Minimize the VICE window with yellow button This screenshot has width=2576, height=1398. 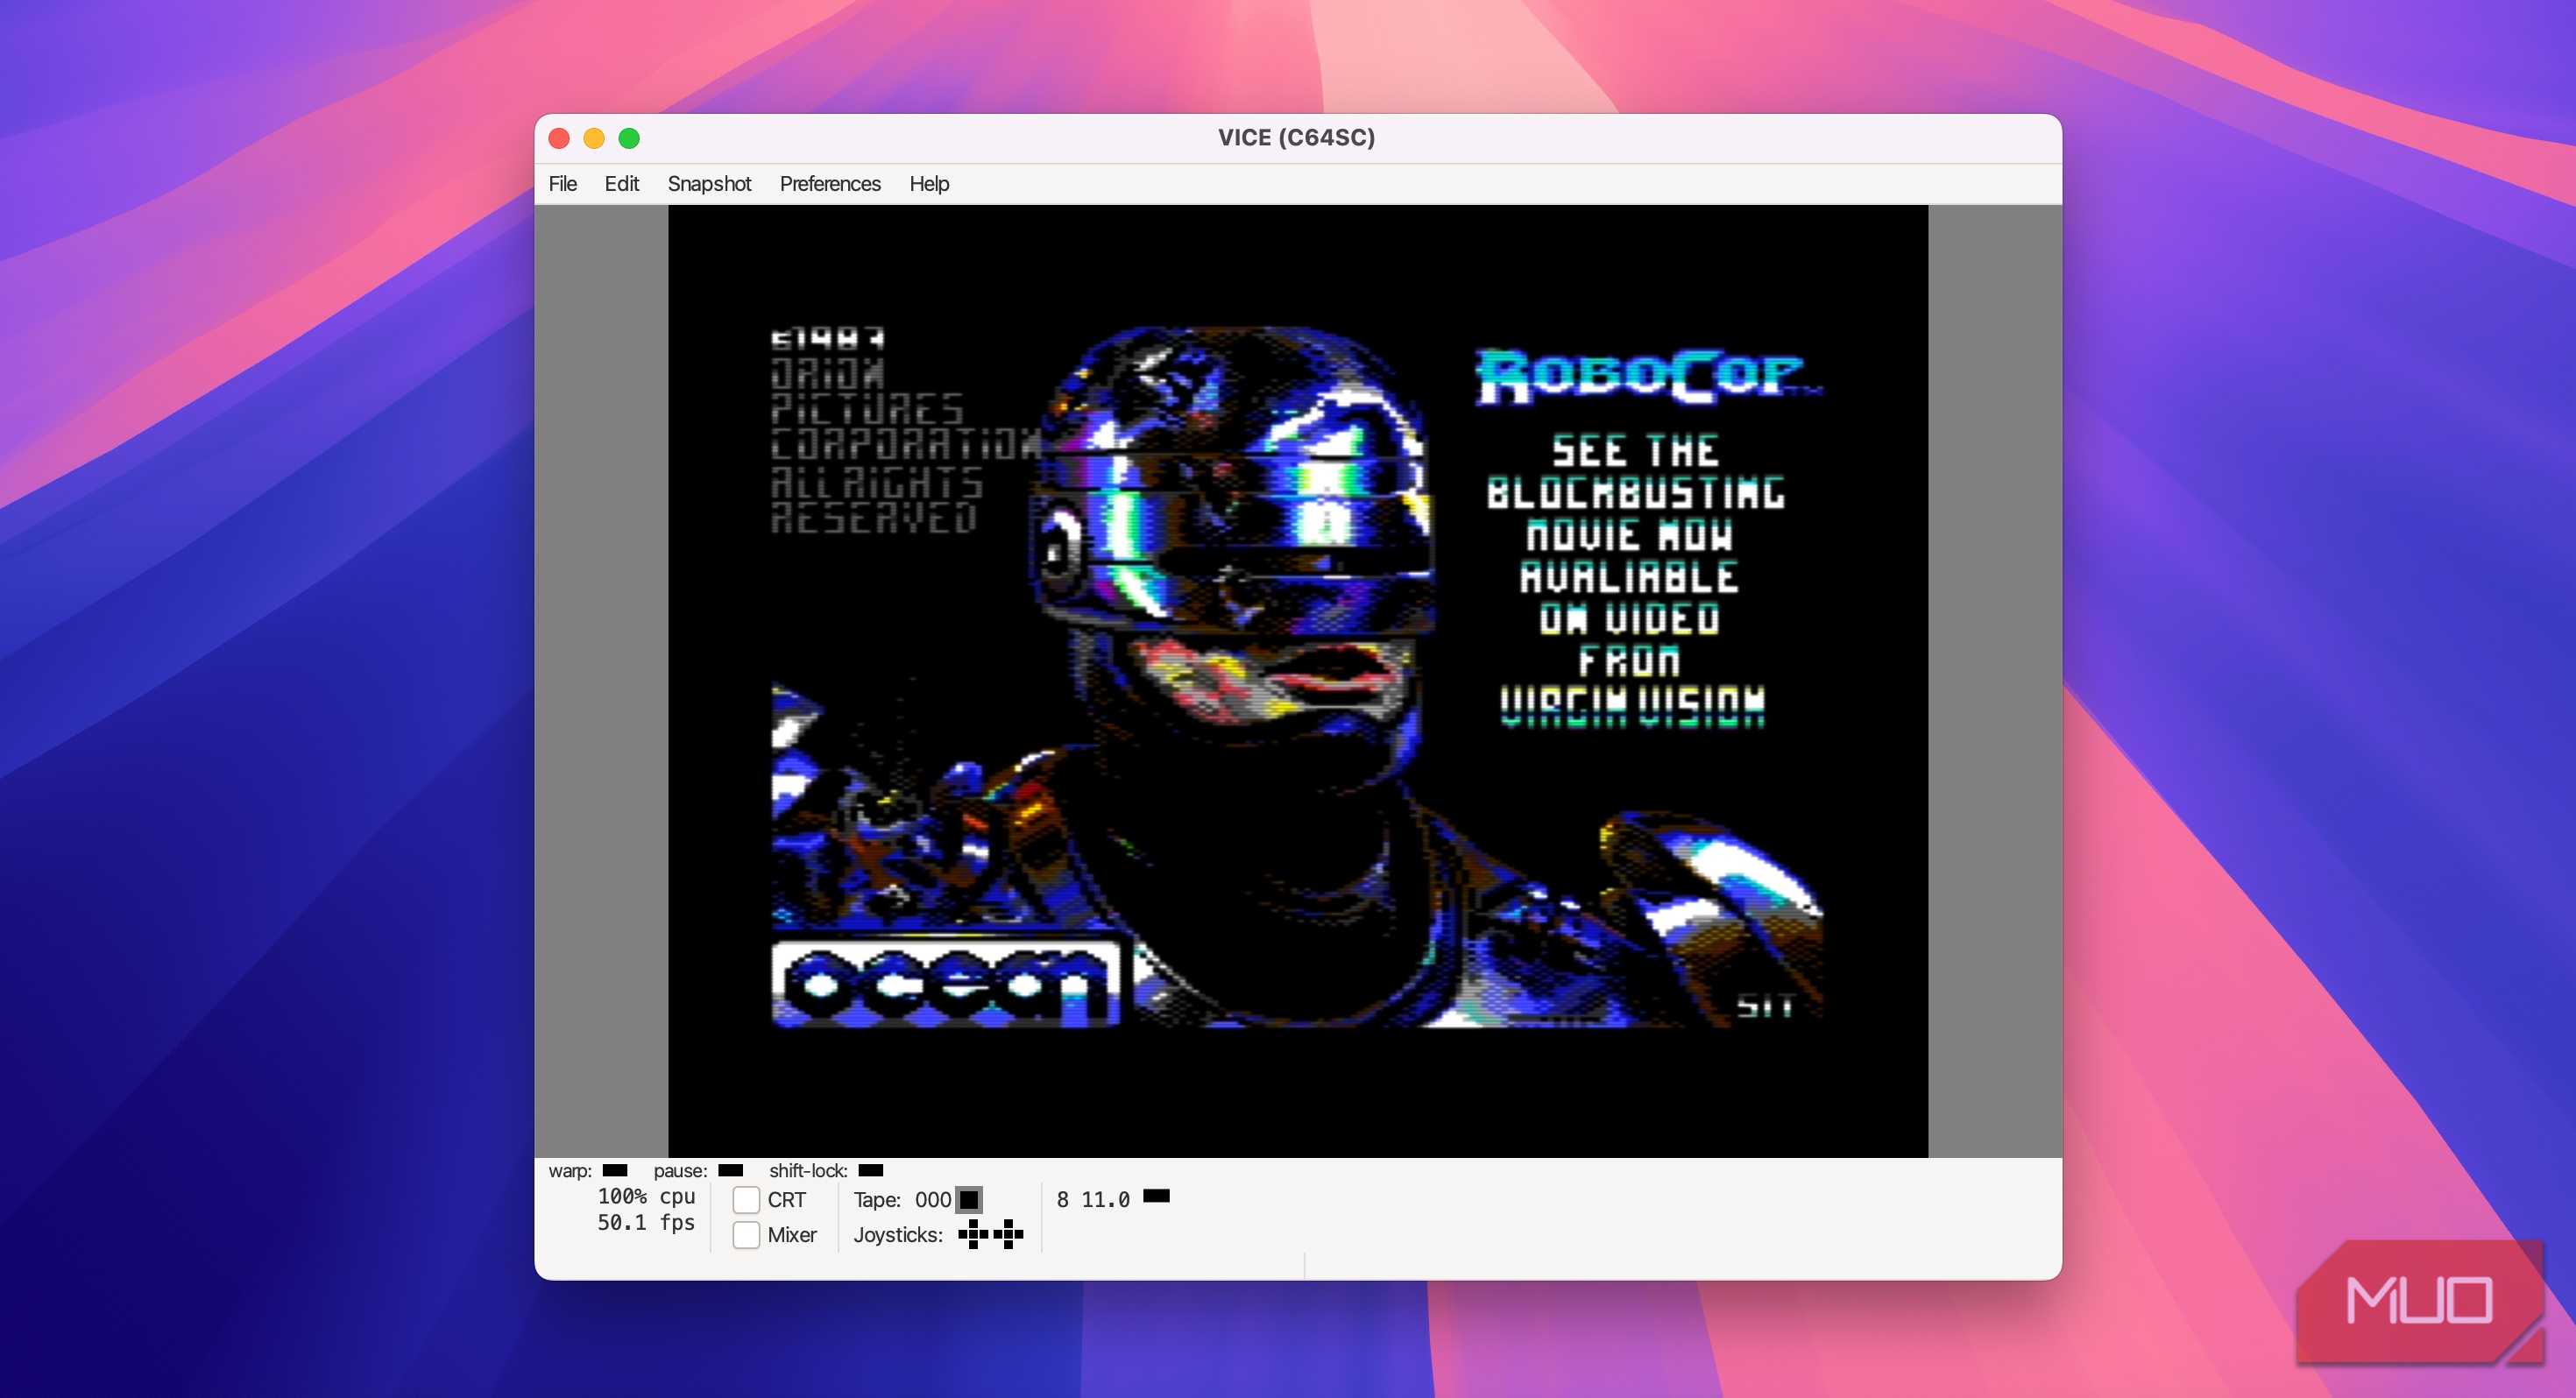[x=594, y=138]
